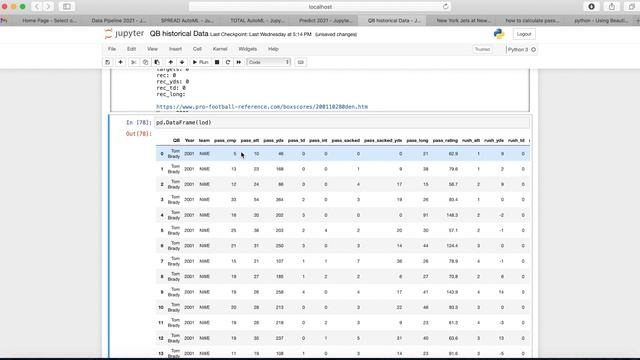This screenshot has width=640, height=360.
Task: Select row index 4 in the dataframe
Action: 162,215
